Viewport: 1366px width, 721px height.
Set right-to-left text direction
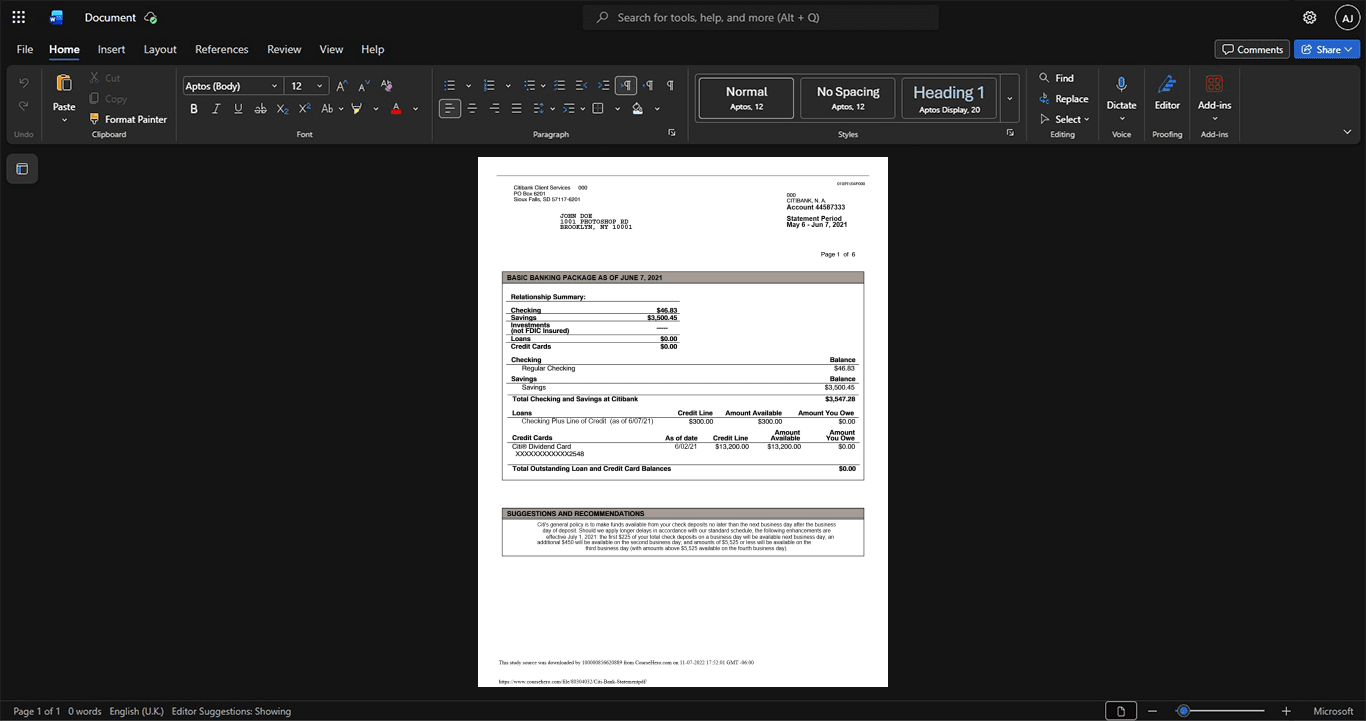648,86
